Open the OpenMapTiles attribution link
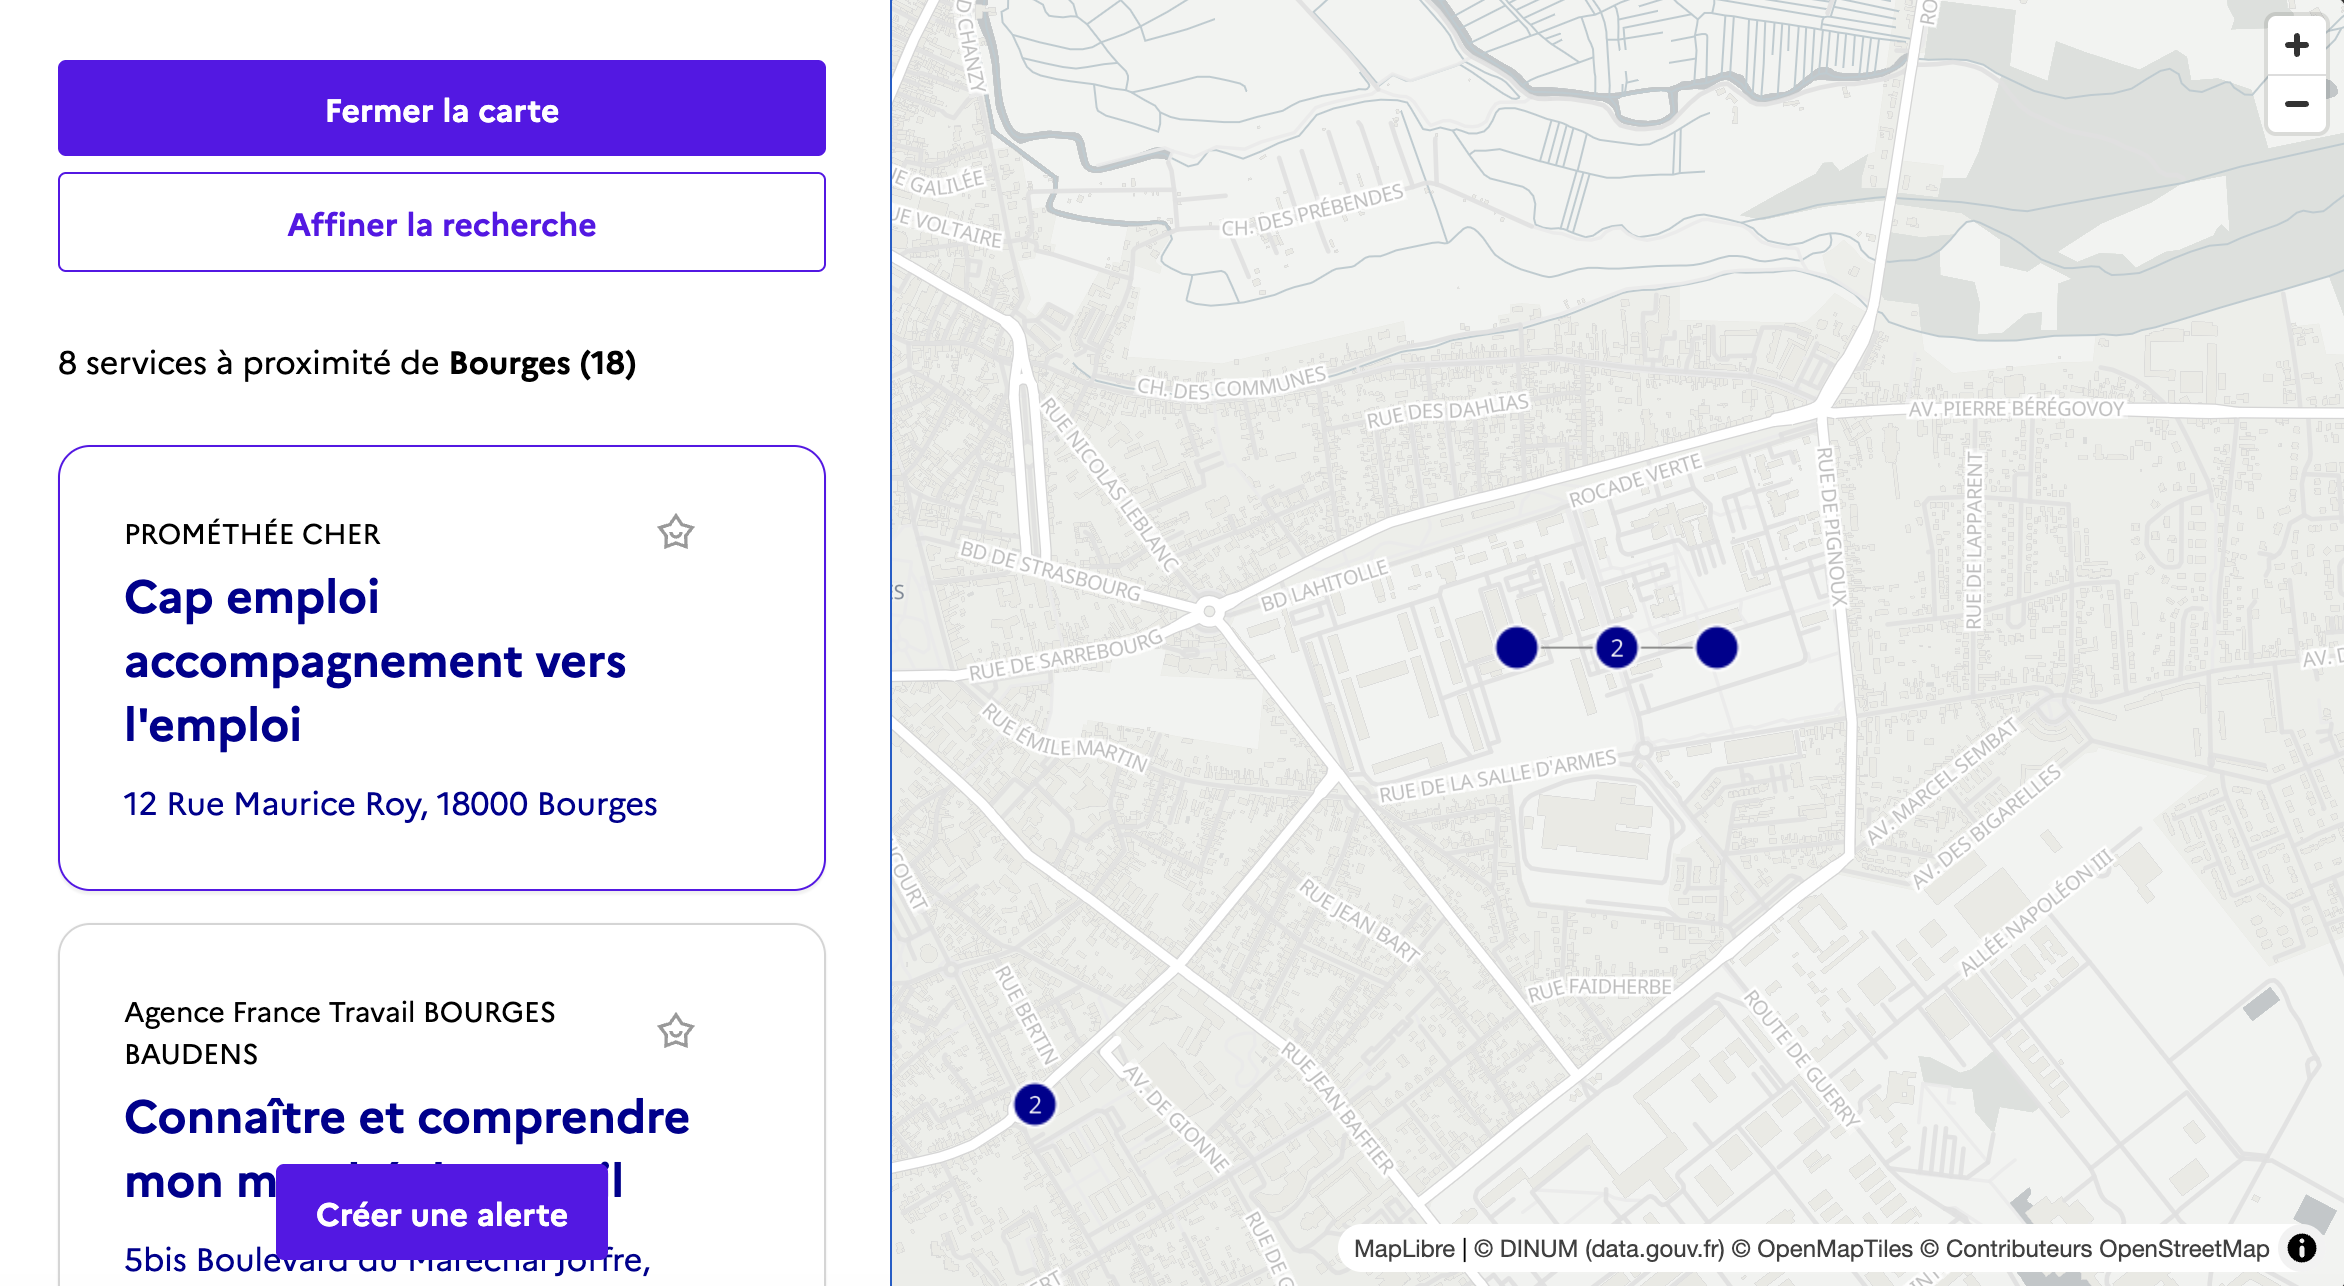 coord(1834,1249)
